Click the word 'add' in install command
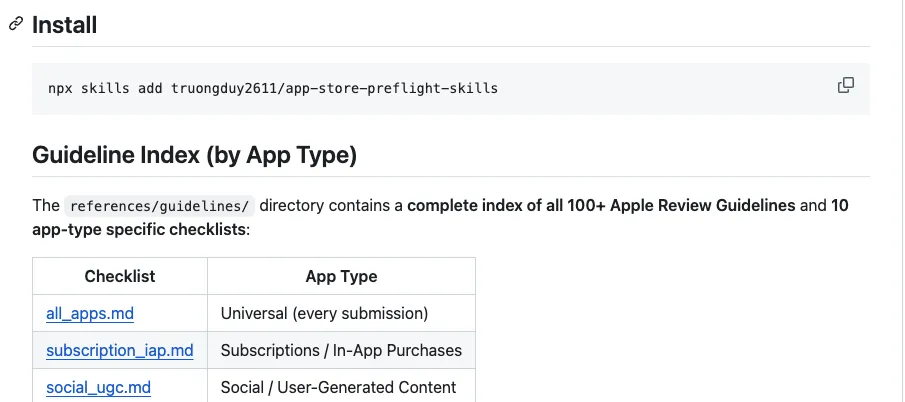Image resolution: width=905 pixels, height=402 pixels. tap(151, 88)
